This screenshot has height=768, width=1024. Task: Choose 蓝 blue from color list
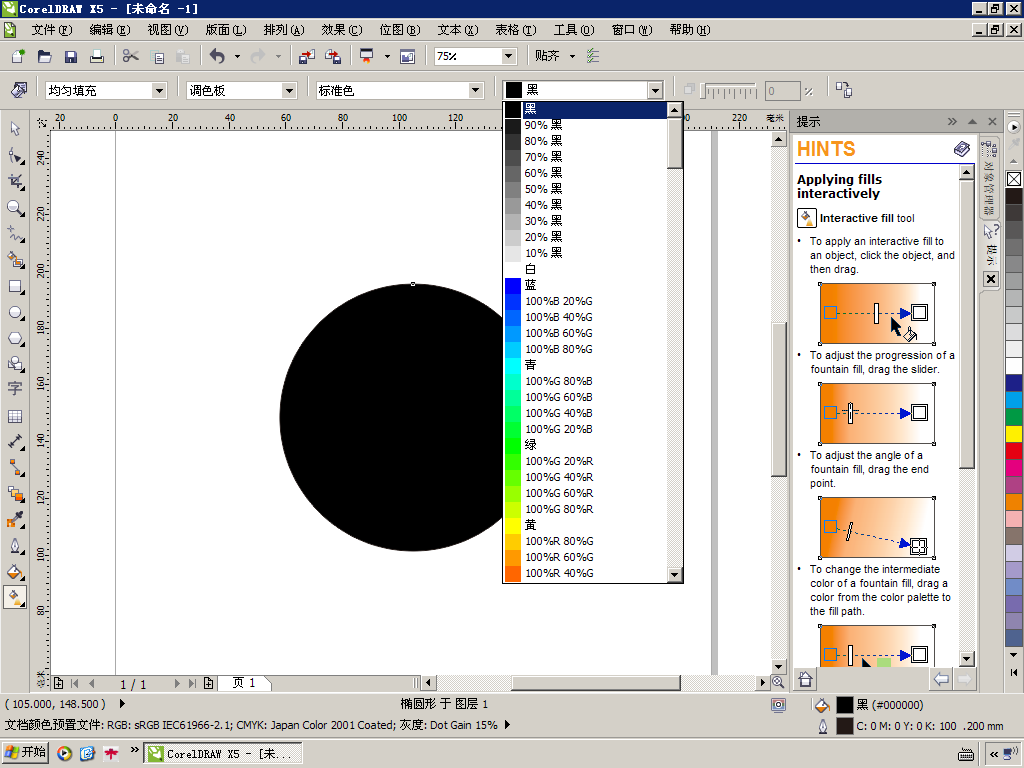point(585,285)
